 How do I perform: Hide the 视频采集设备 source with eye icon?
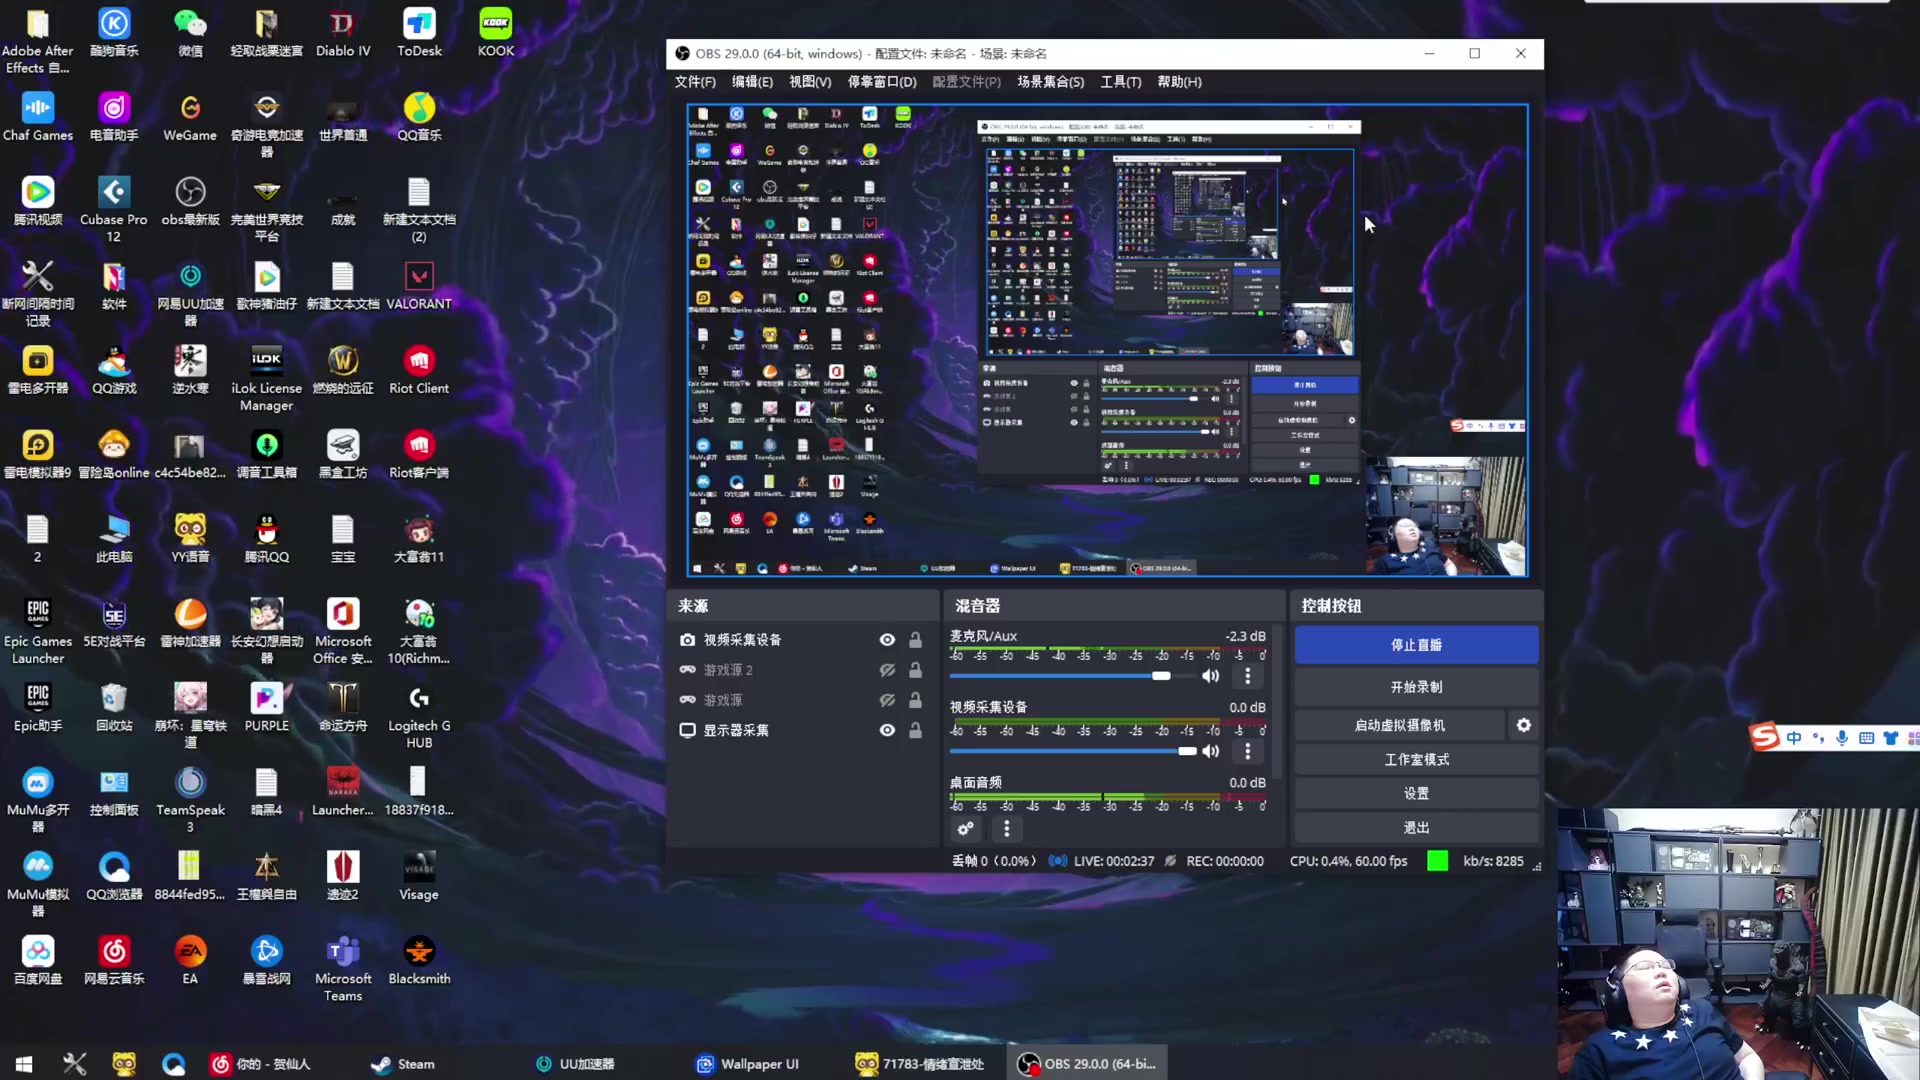tap(887, 640)
